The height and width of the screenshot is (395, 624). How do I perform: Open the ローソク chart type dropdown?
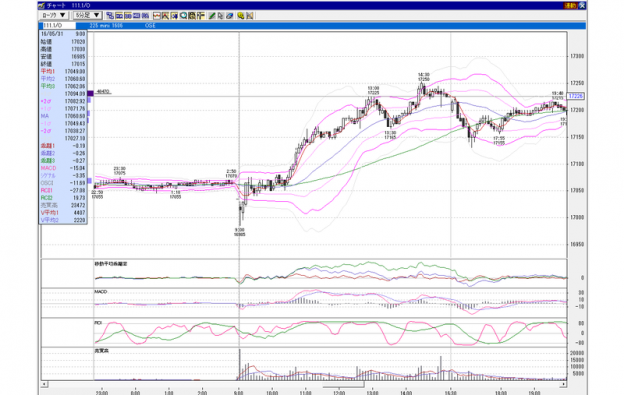[54, 16]
